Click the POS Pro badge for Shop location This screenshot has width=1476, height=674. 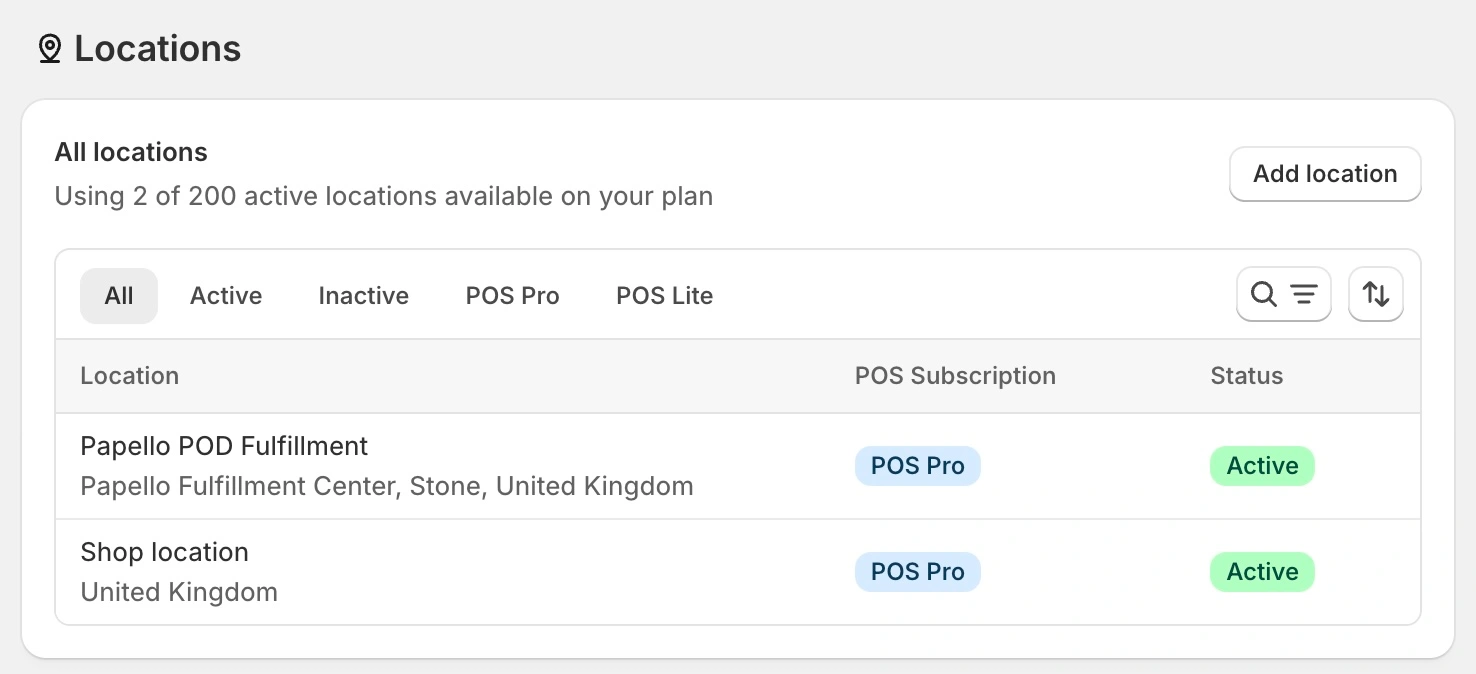click(x=917, y=571)
